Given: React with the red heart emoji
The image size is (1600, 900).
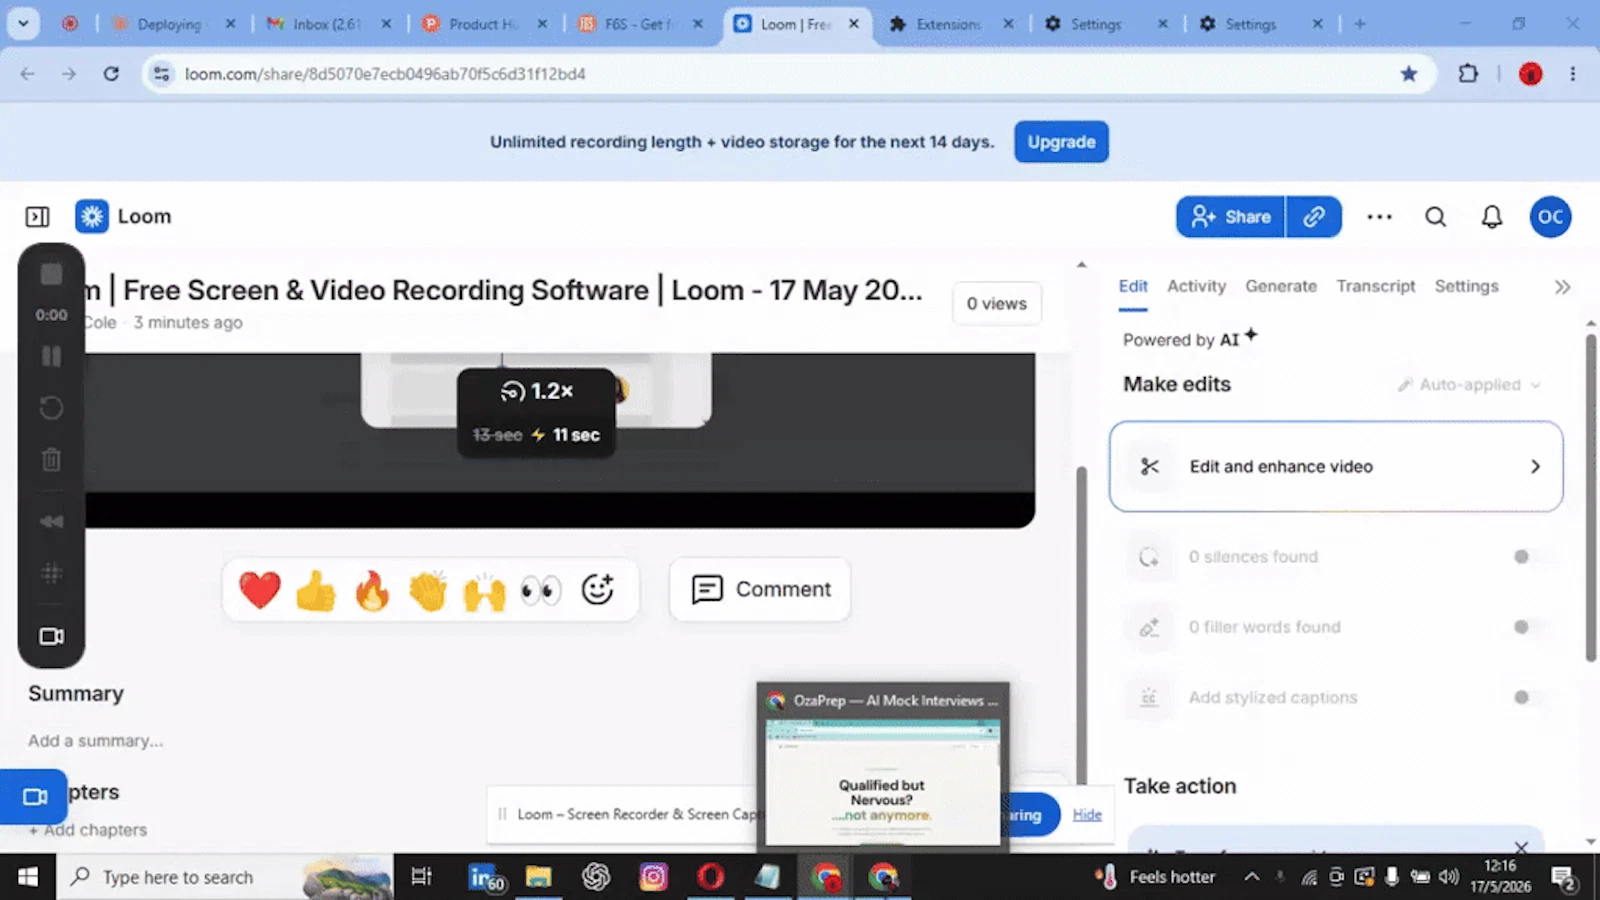Looking at the screenshot, I should pos(260,590).
